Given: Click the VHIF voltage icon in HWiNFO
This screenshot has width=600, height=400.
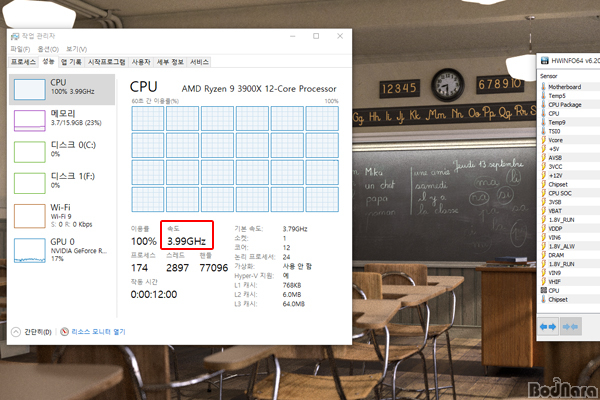Looking at the screenshot, I should [543, 281].
